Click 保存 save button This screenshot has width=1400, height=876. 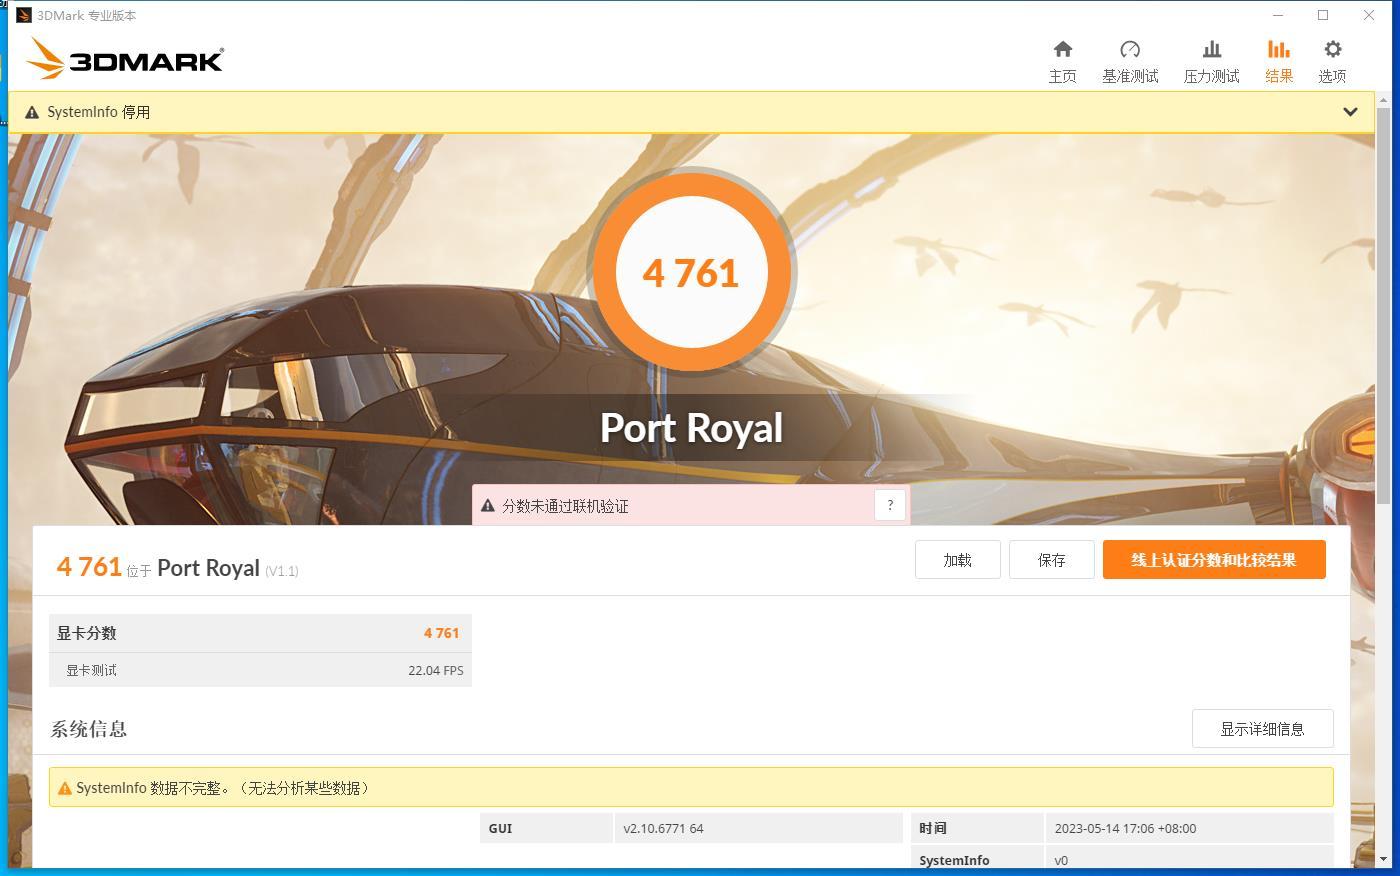pos(1051,560)
